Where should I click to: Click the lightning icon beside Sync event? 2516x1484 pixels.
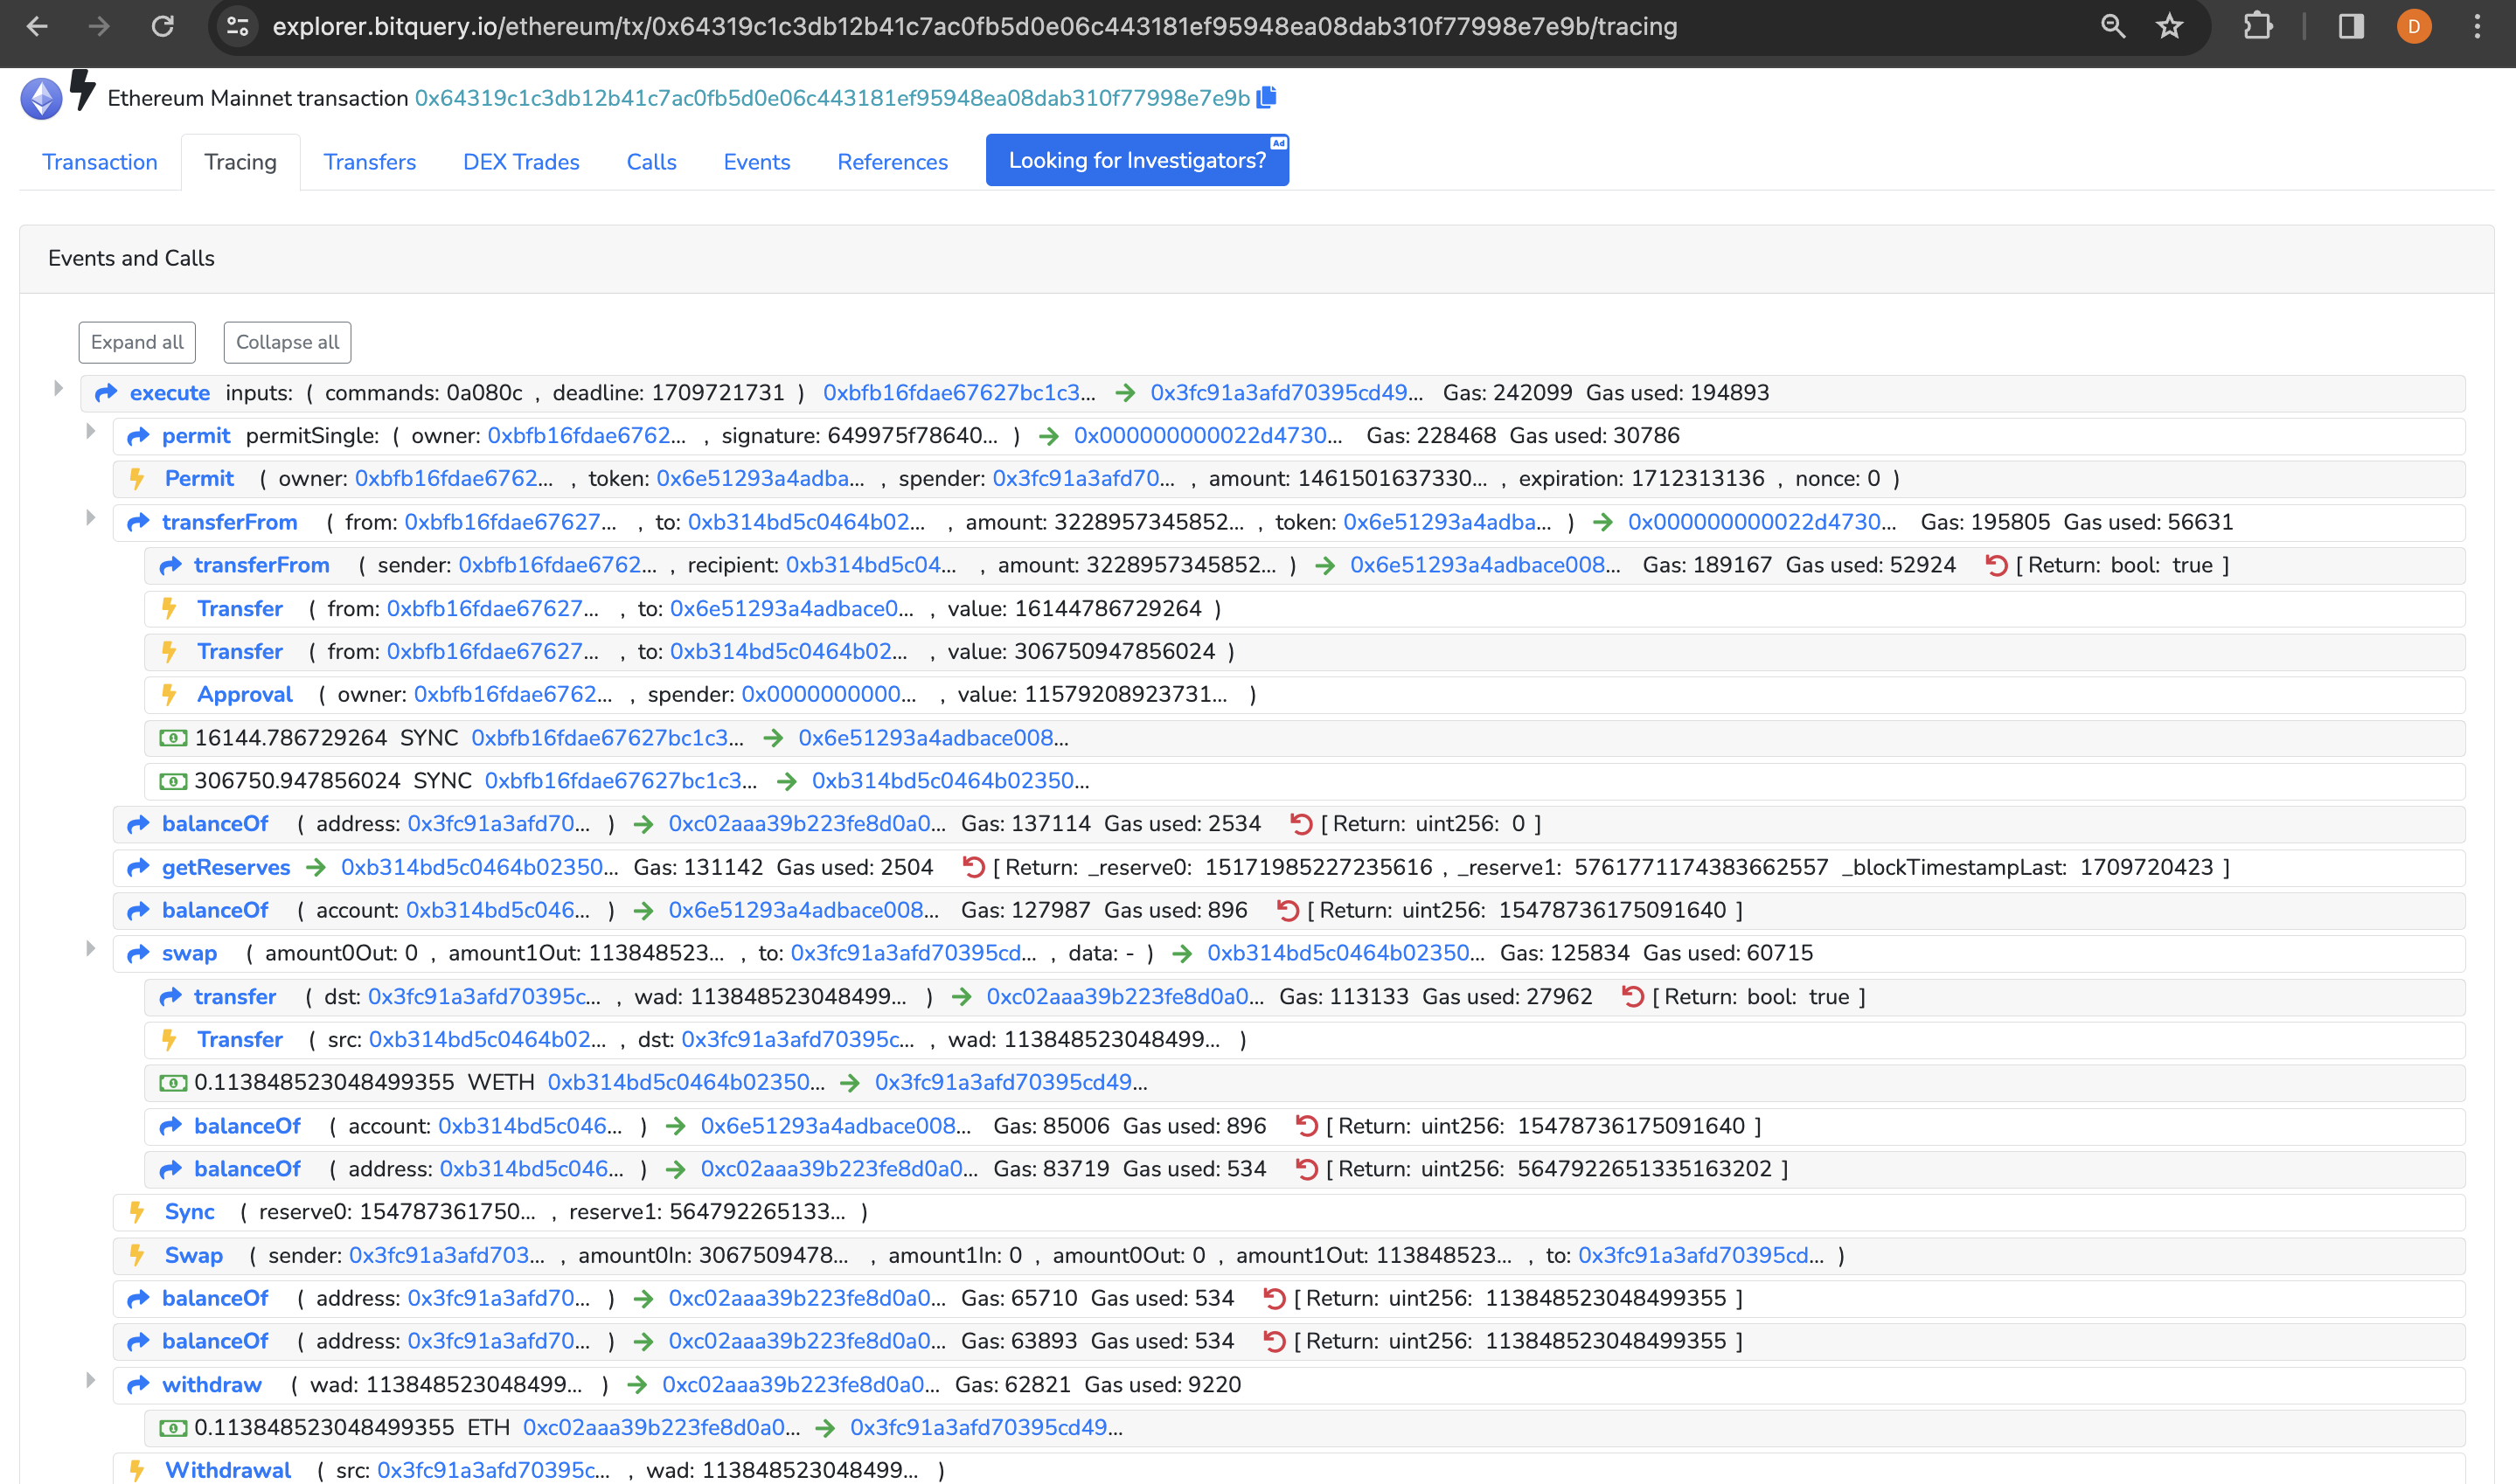[x=137, y=1212]
